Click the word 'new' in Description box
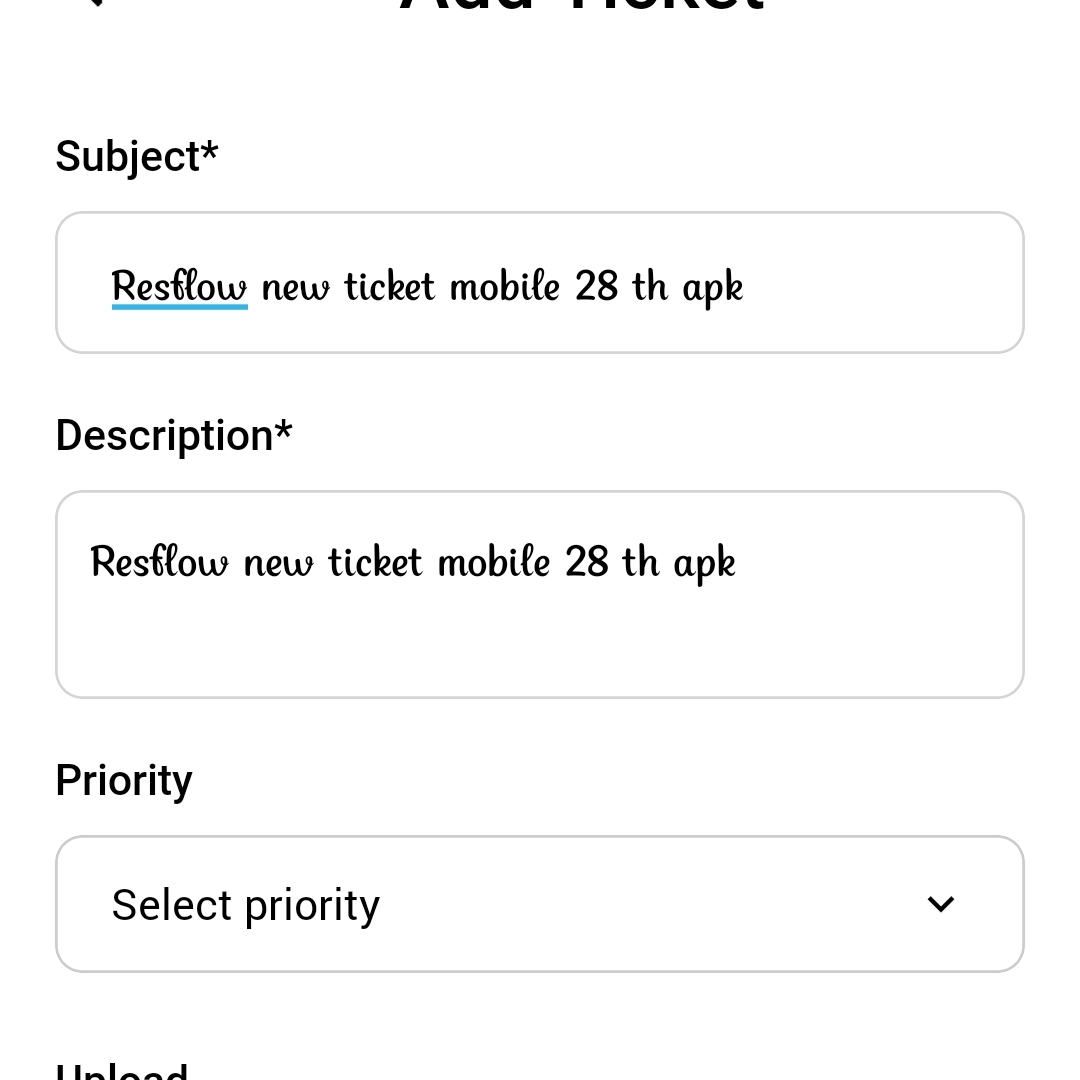Screen dimensions: 1080x1080 tap(278, 562)
